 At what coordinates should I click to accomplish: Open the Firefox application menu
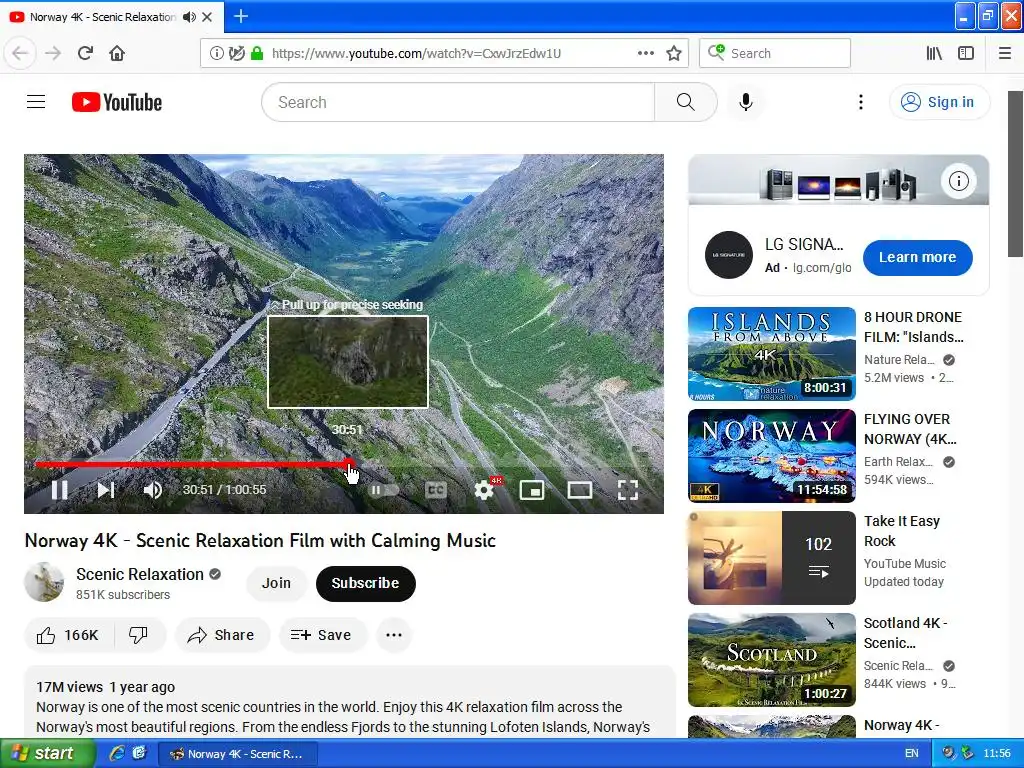click(1005, 53)
